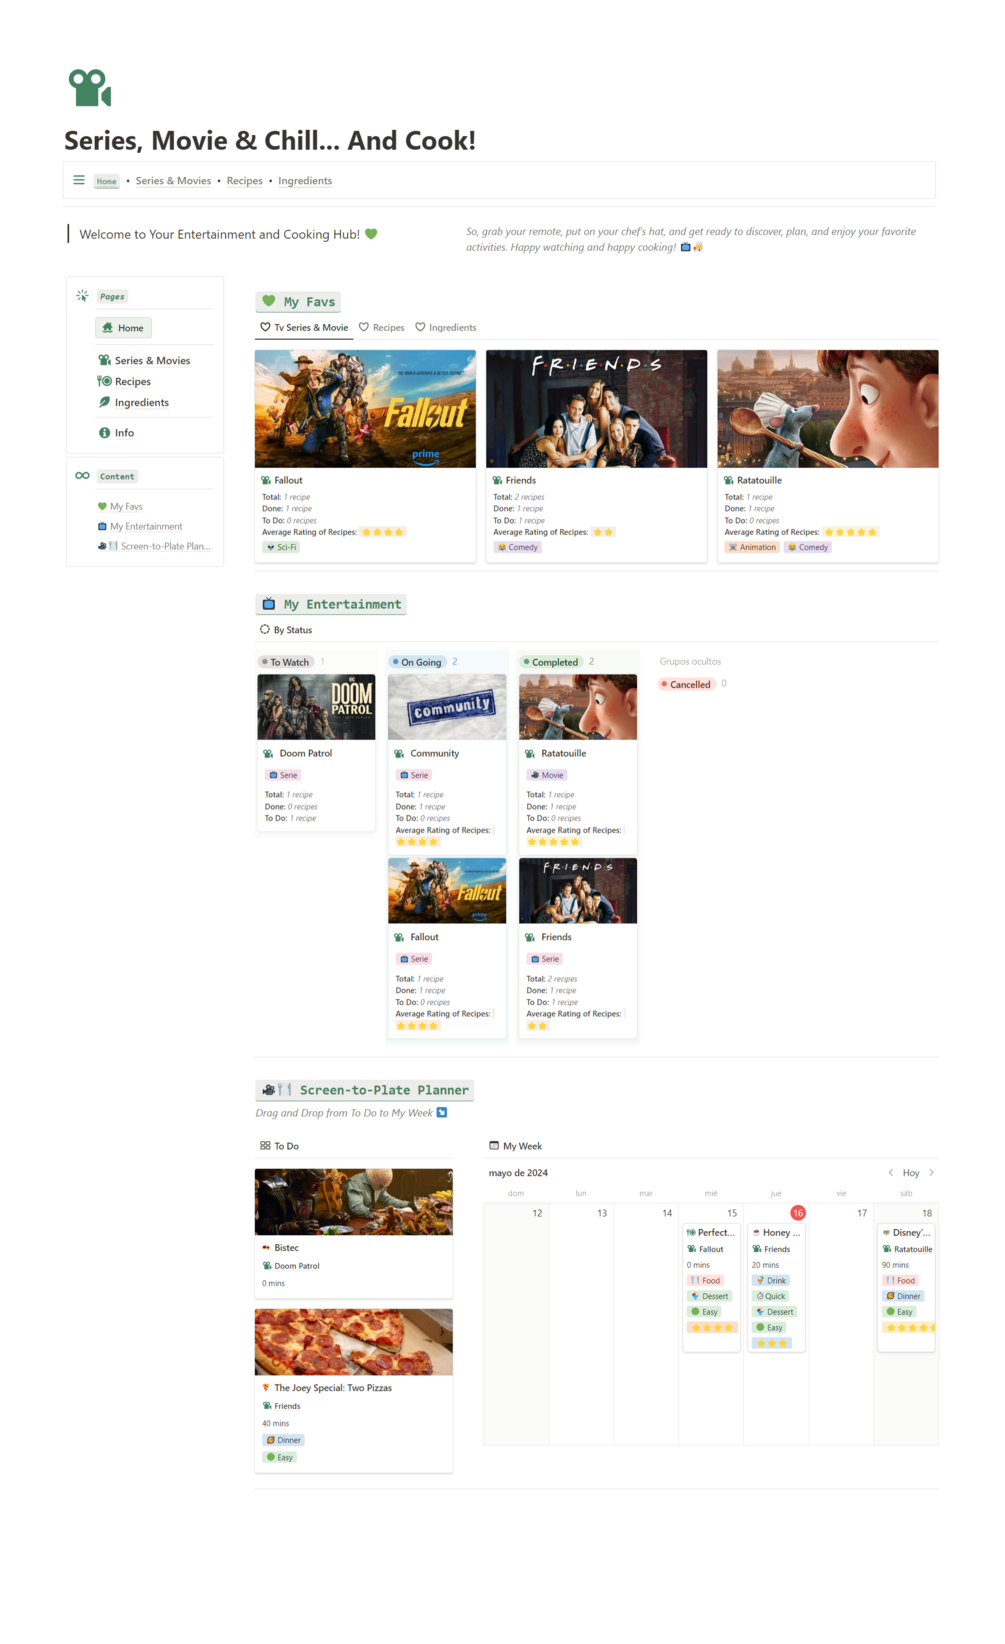Click the sparkle icon beside Pages

82,296
